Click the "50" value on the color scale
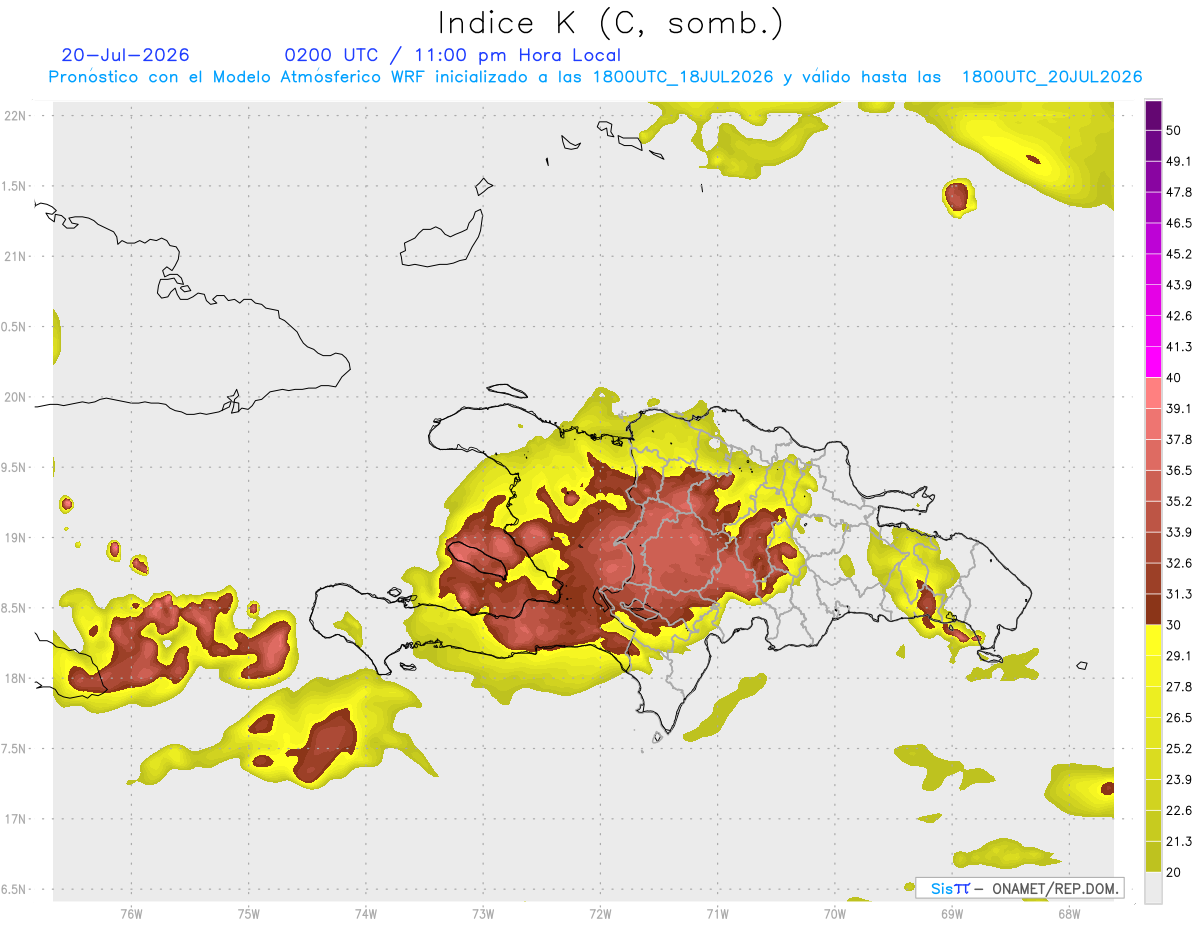The image size is (1200, 927). tap(1175, 131)
